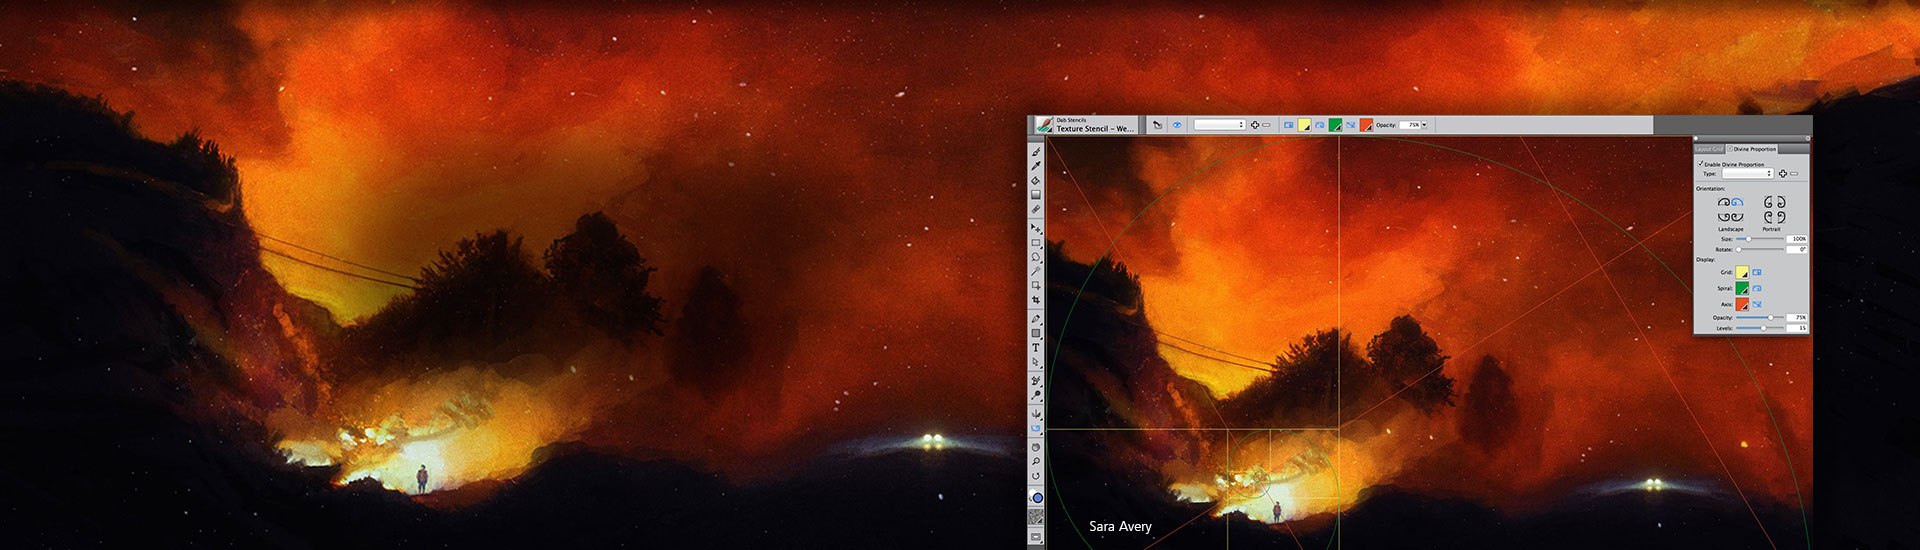Click the Size 100% value field
The height and width of the screenshot is (550, 1920).
point(1797,239)
